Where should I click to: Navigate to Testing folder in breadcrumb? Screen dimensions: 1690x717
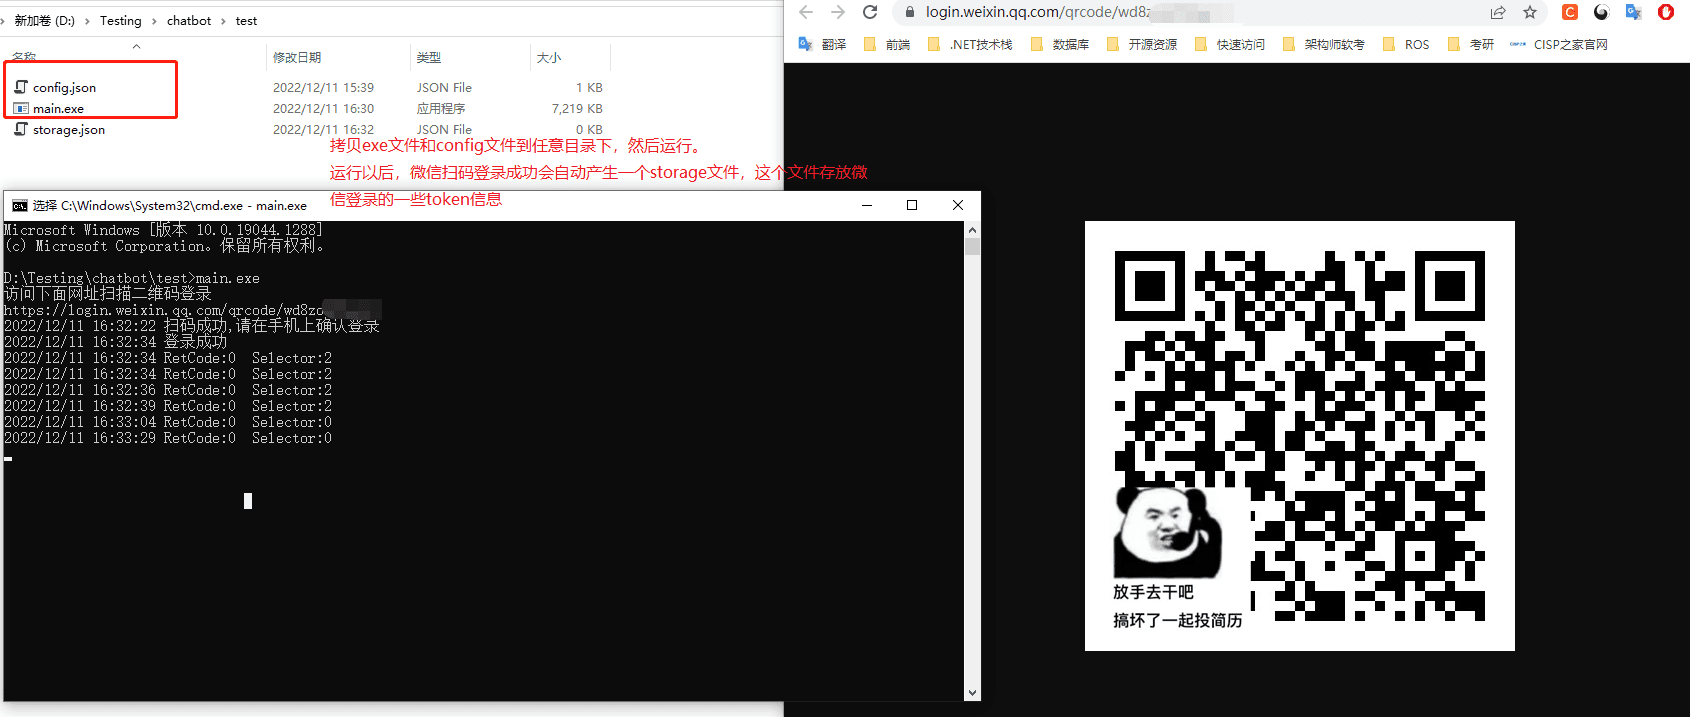tap(120, 20)
